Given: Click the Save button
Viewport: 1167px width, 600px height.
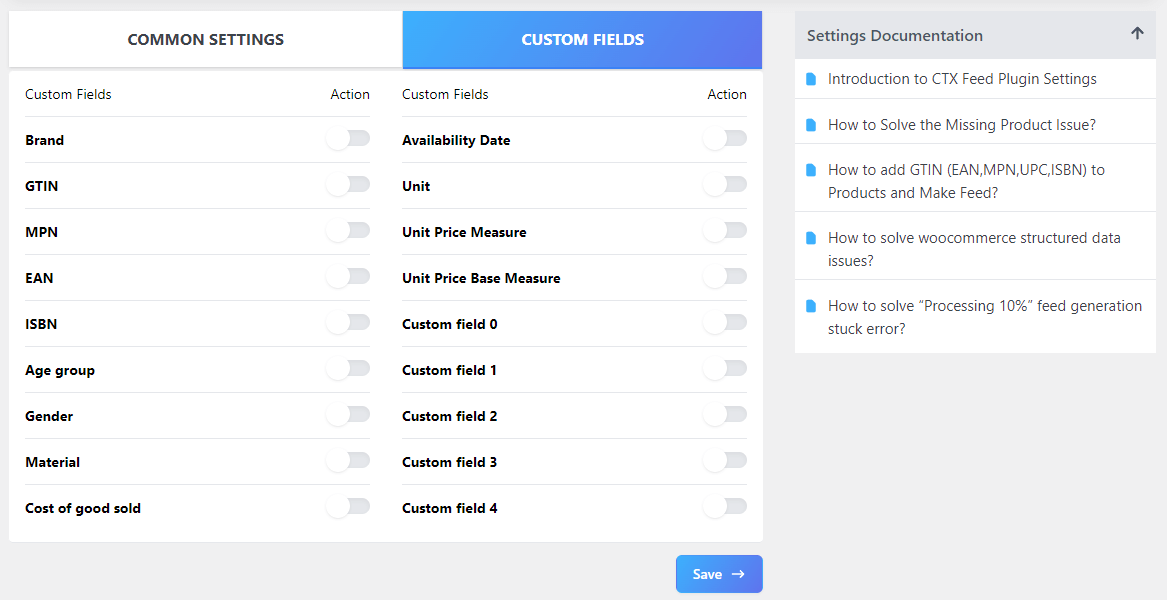Looking at the screenshot, I should (x=718, y=574).
